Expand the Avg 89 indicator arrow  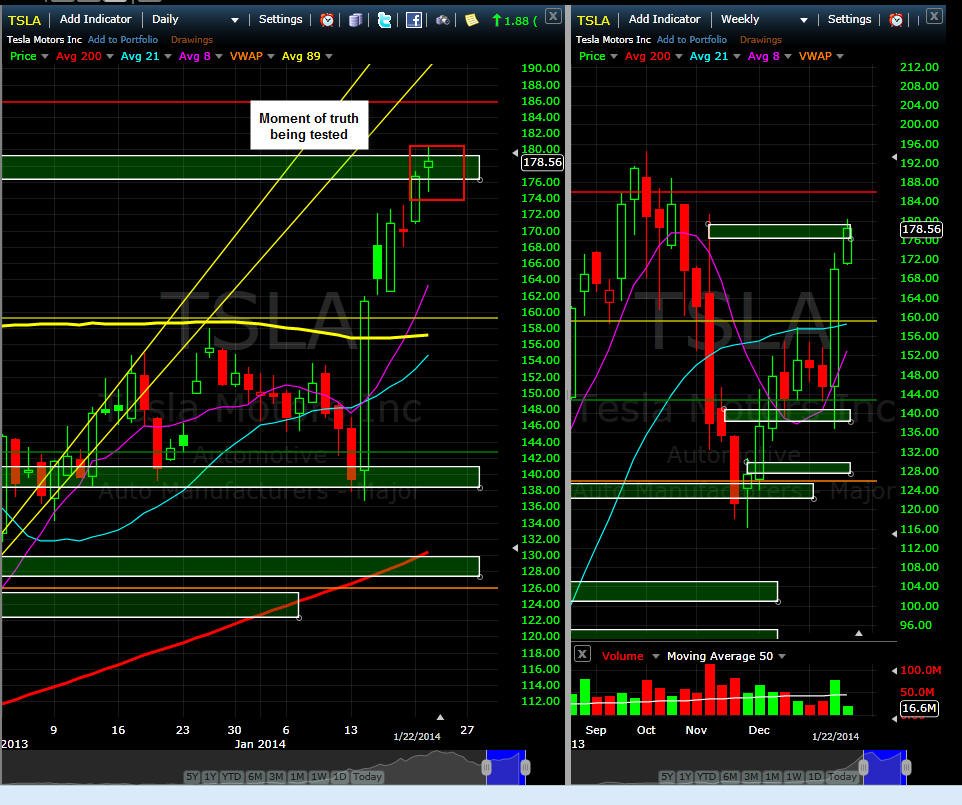[329, 56]
